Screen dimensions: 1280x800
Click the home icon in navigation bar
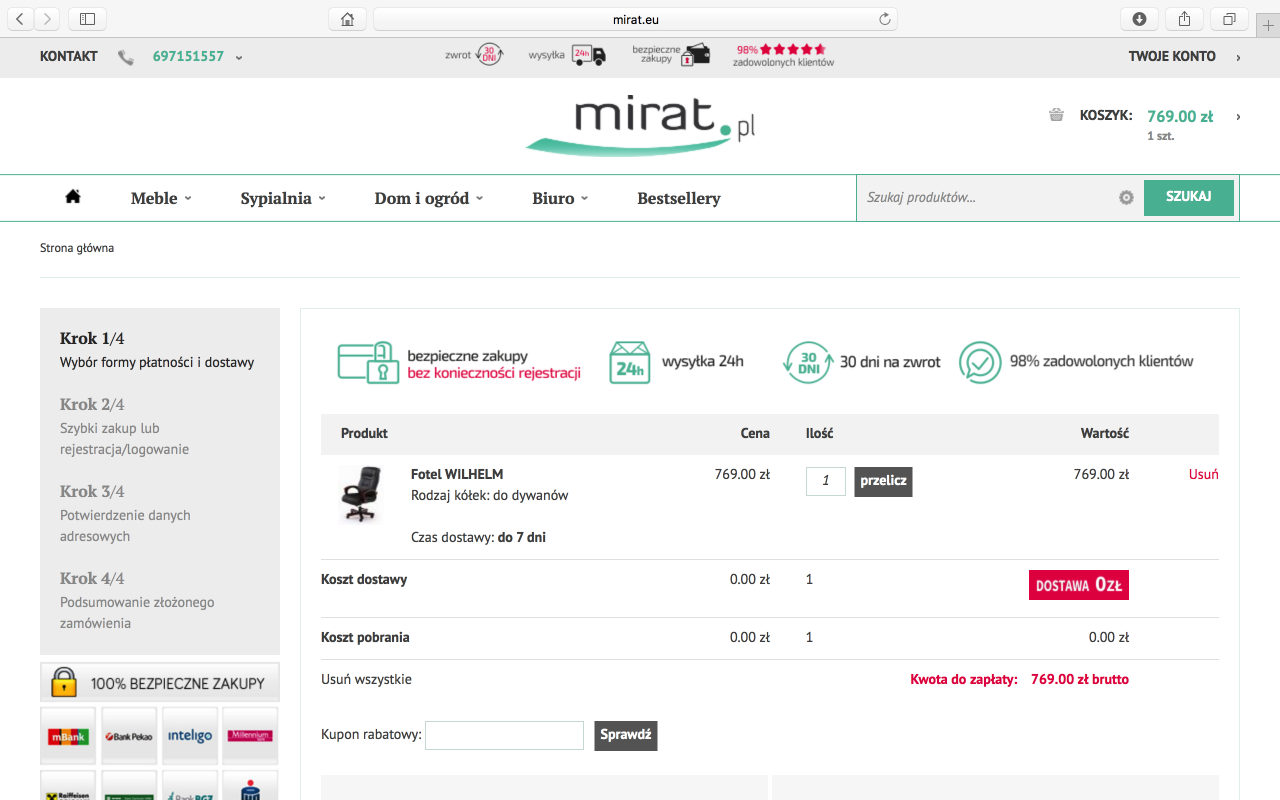click(73, 197)
